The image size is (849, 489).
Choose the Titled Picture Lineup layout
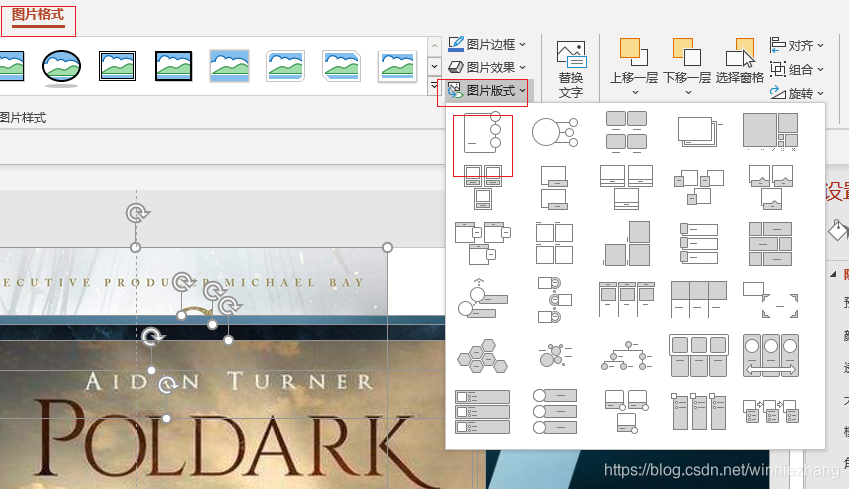pos(626,299)
